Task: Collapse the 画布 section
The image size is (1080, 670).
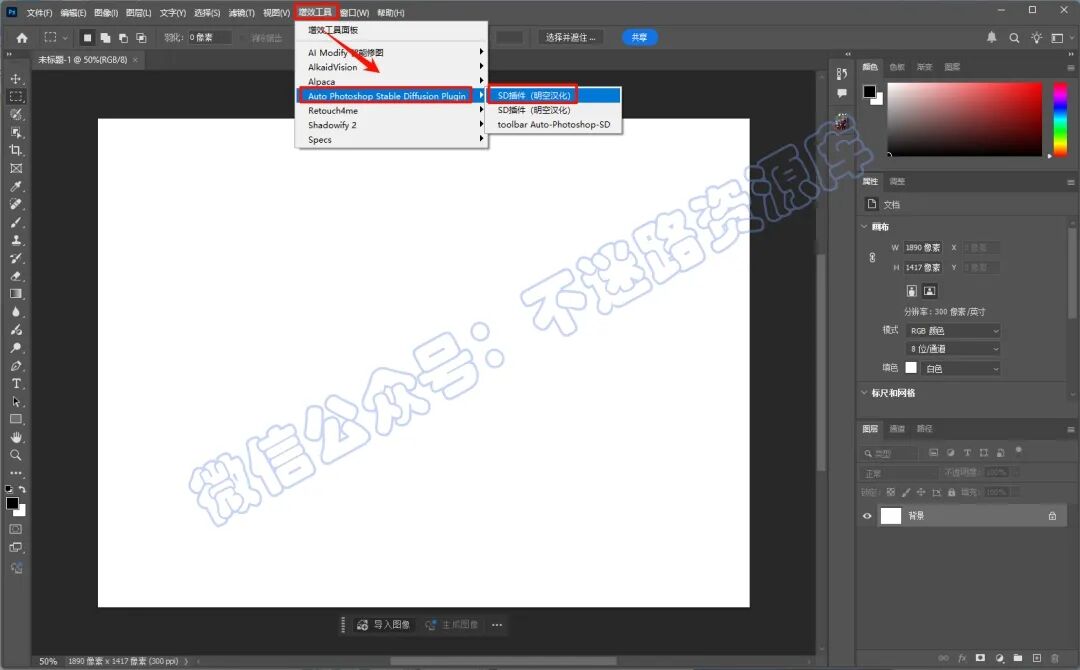Action: point(864,227)
